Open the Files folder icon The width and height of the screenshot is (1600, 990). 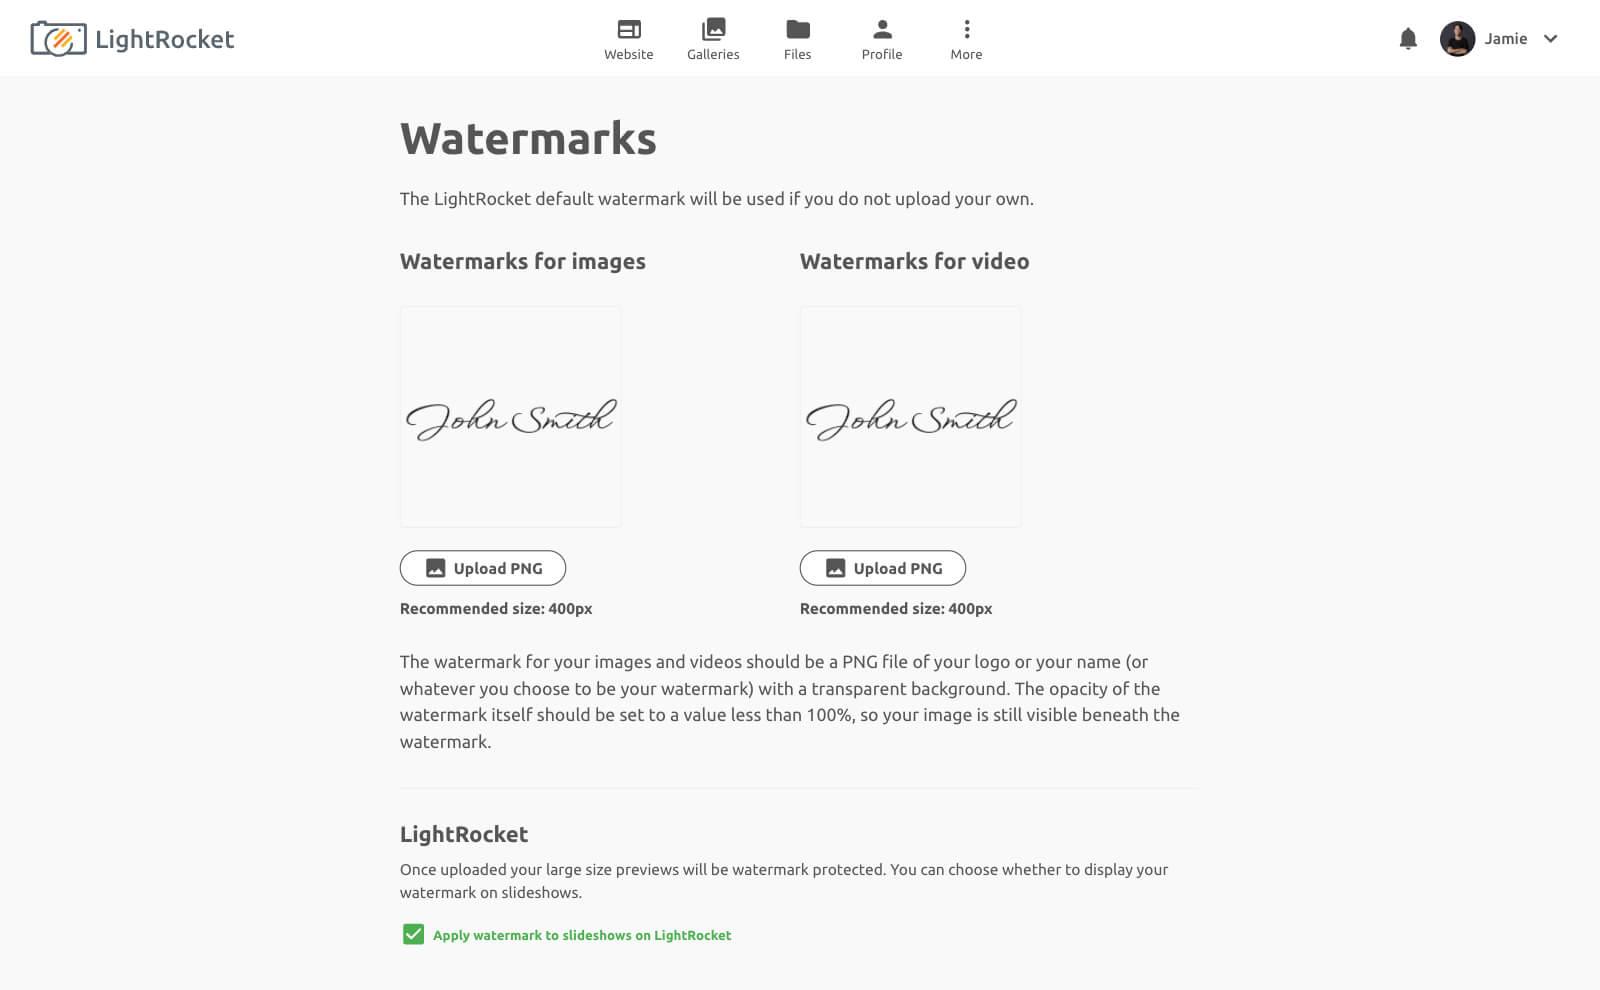(797, 29)
